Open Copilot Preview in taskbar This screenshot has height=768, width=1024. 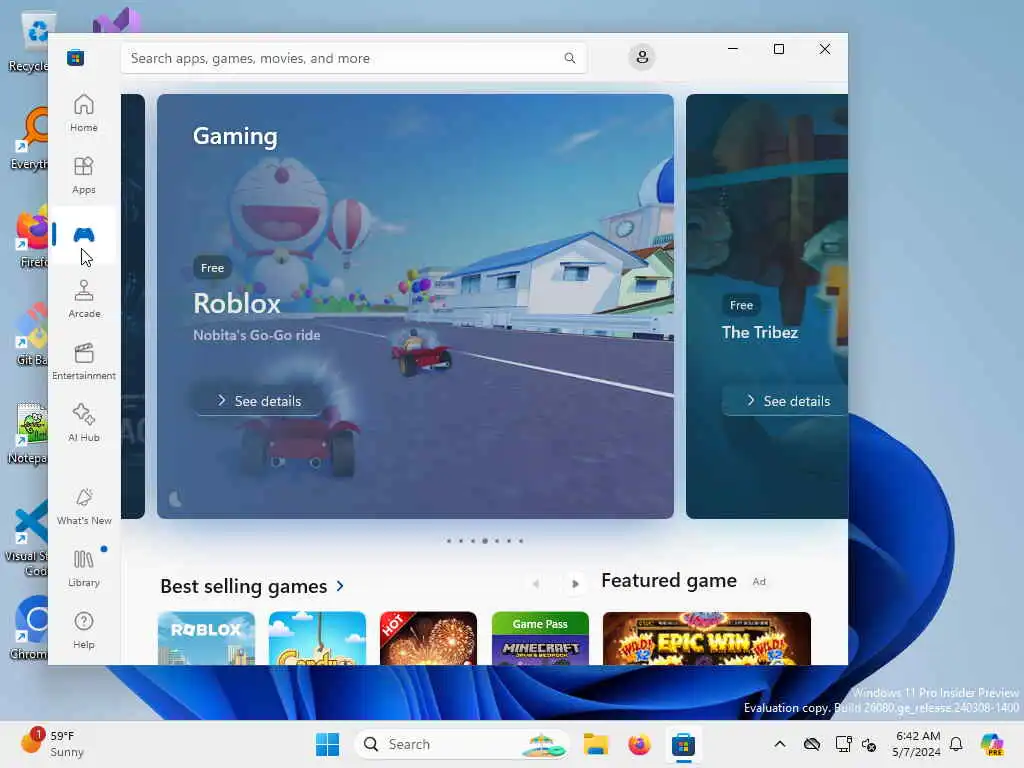(992, 744)
